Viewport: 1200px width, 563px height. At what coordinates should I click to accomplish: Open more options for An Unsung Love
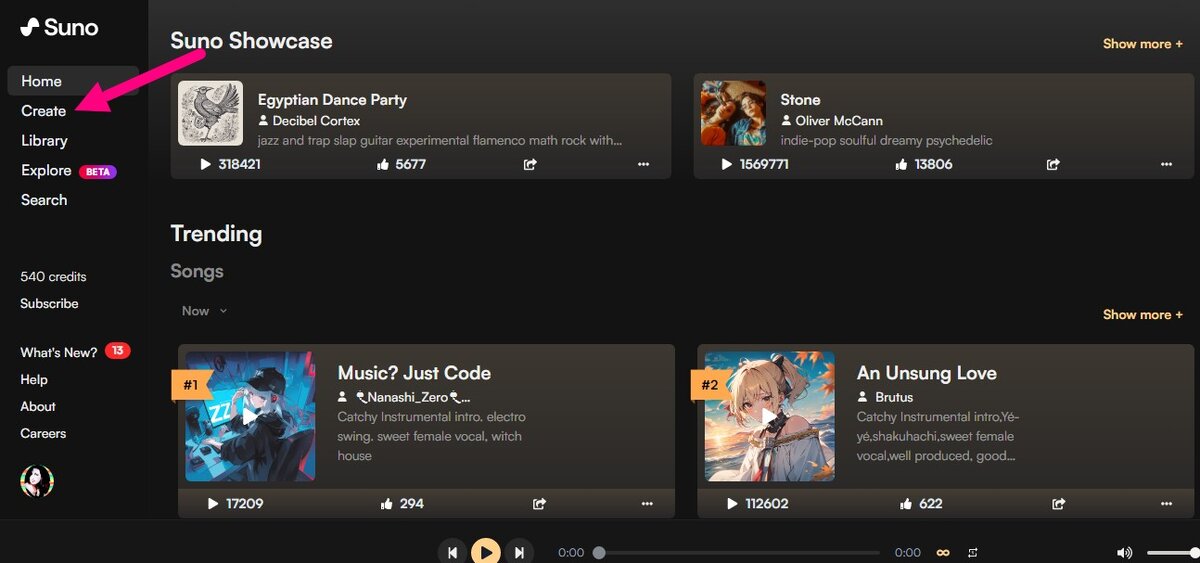pos(1166,504)
